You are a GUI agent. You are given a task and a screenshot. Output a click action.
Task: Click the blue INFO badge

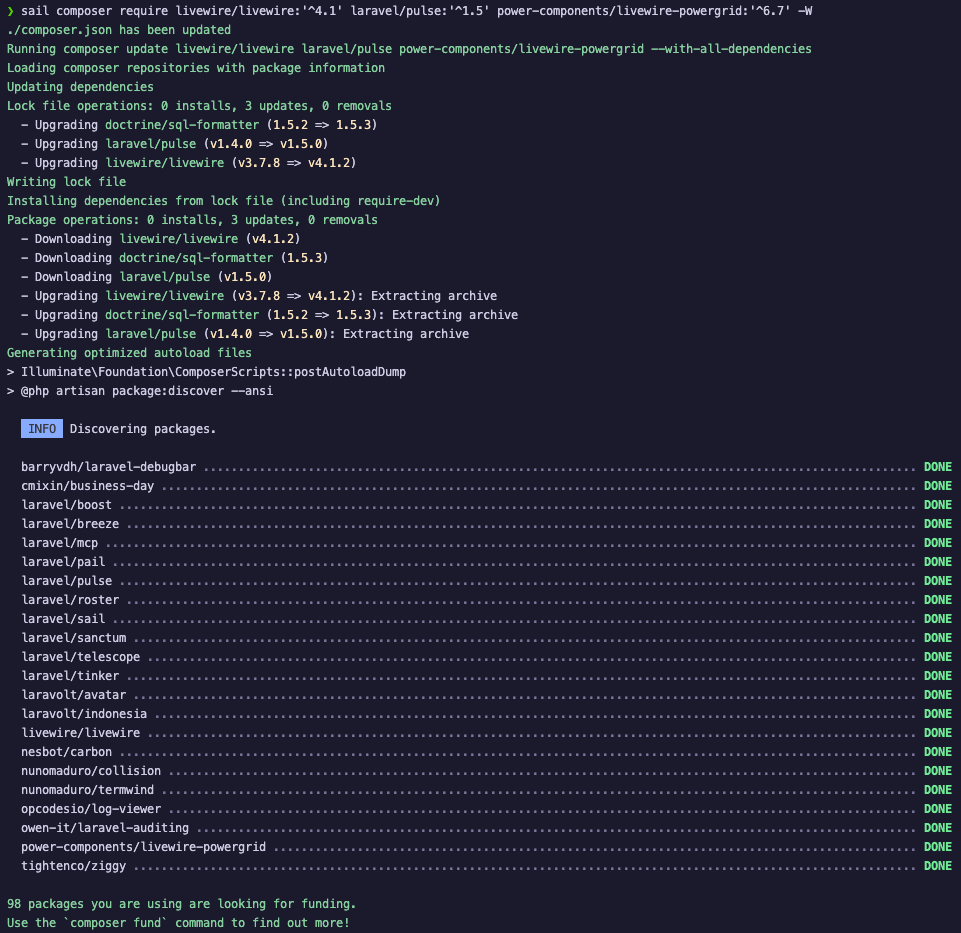click(42, 429)
